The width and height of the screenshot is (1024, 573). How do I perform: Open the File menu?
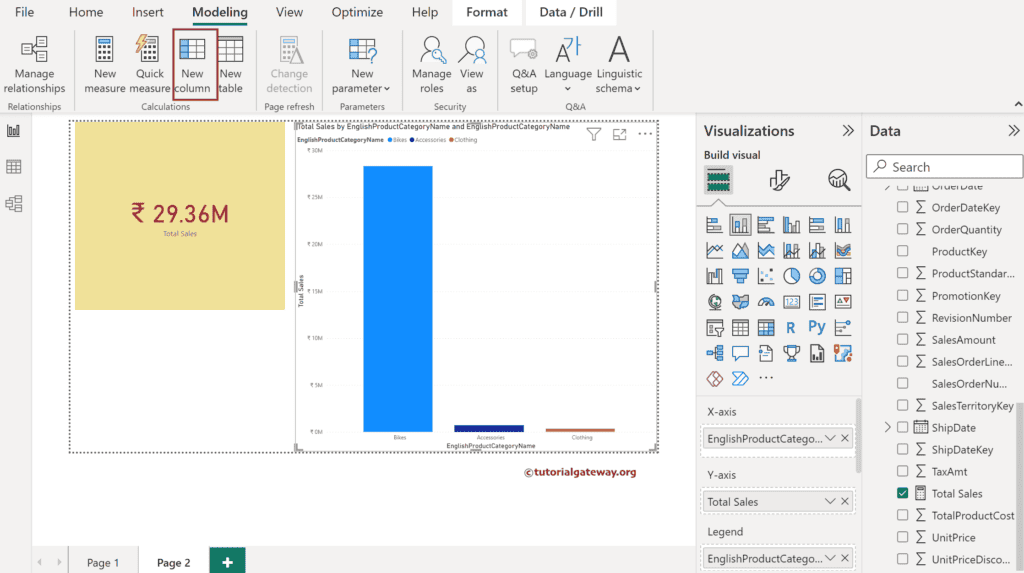[x=24, y=12]
